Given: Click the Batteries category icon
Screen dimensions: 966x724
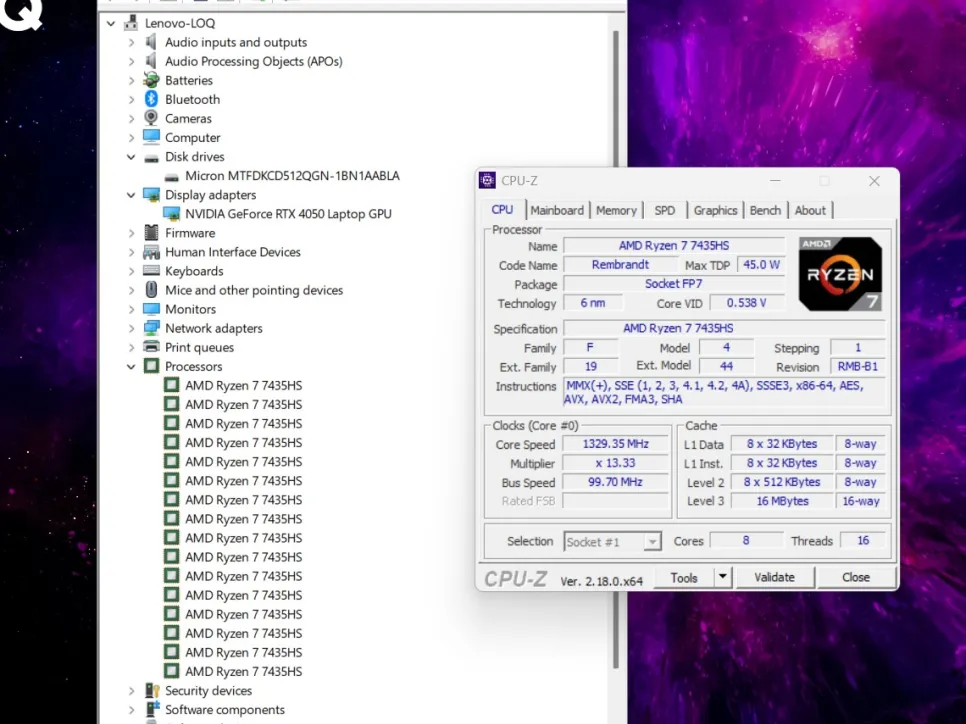Looking at the screenshot, I should (152, 80).
